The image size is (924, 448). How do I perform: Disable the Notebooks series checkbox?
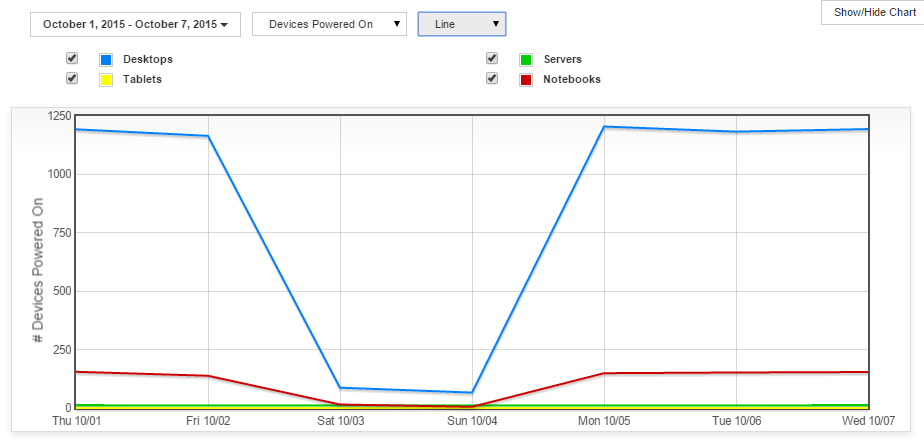pyautogui.click(x=492, y=78)
